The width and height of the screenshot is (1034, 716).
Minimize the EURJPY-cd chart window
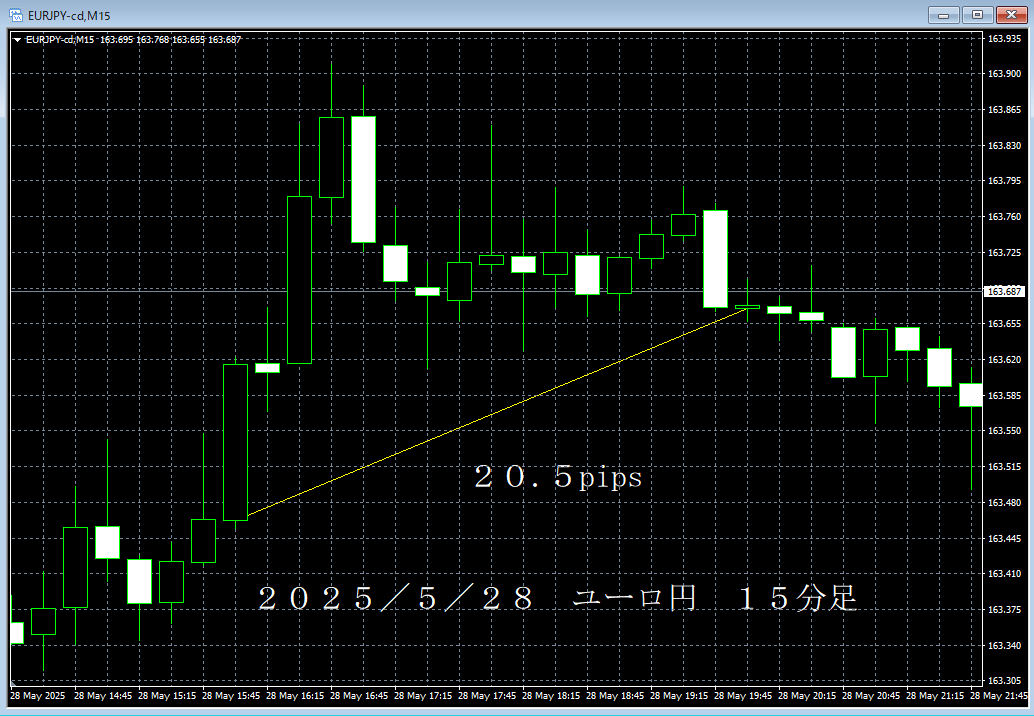pyautogui.click(x=944, y=14)
